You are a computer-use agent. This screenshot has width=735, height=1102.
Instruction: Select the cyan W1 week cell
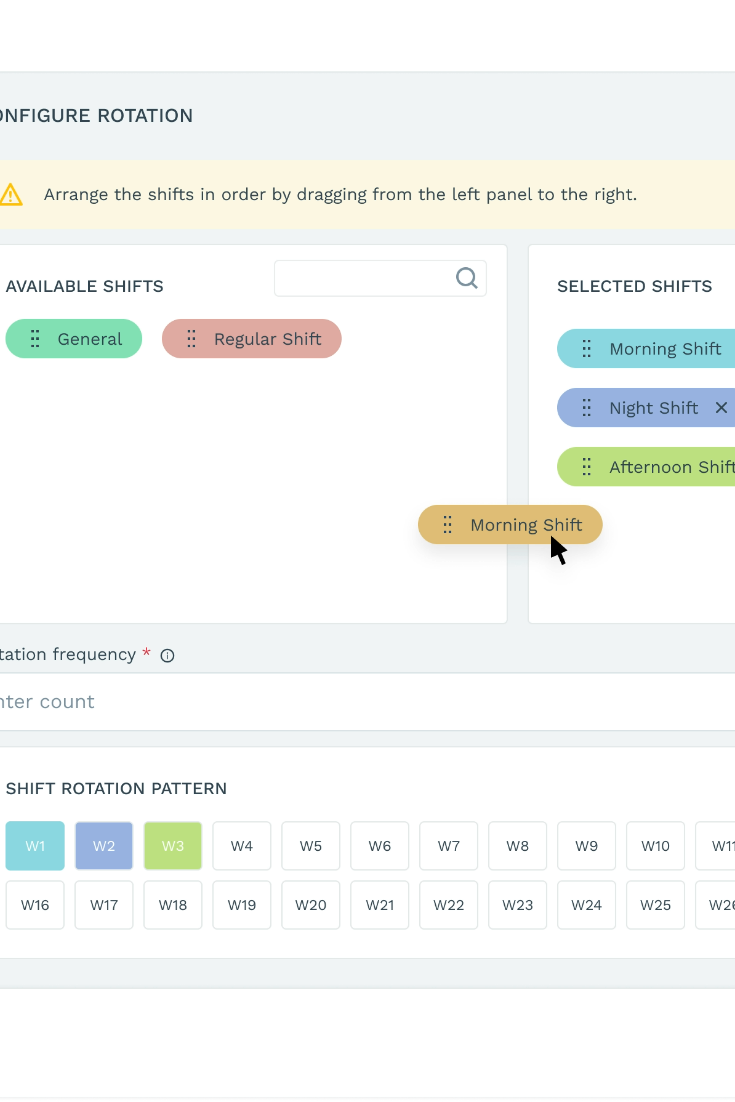tap(35, 846)
